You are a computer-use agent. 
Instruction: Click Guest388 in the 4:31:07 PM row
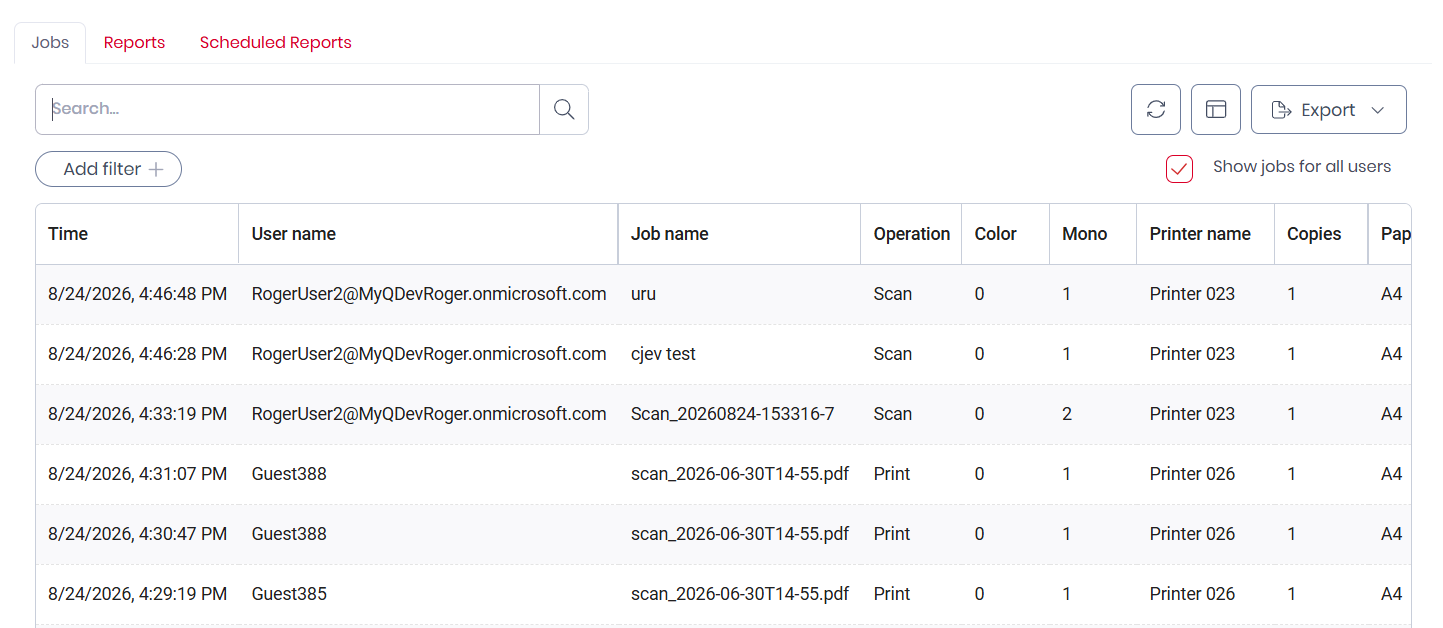289,474
